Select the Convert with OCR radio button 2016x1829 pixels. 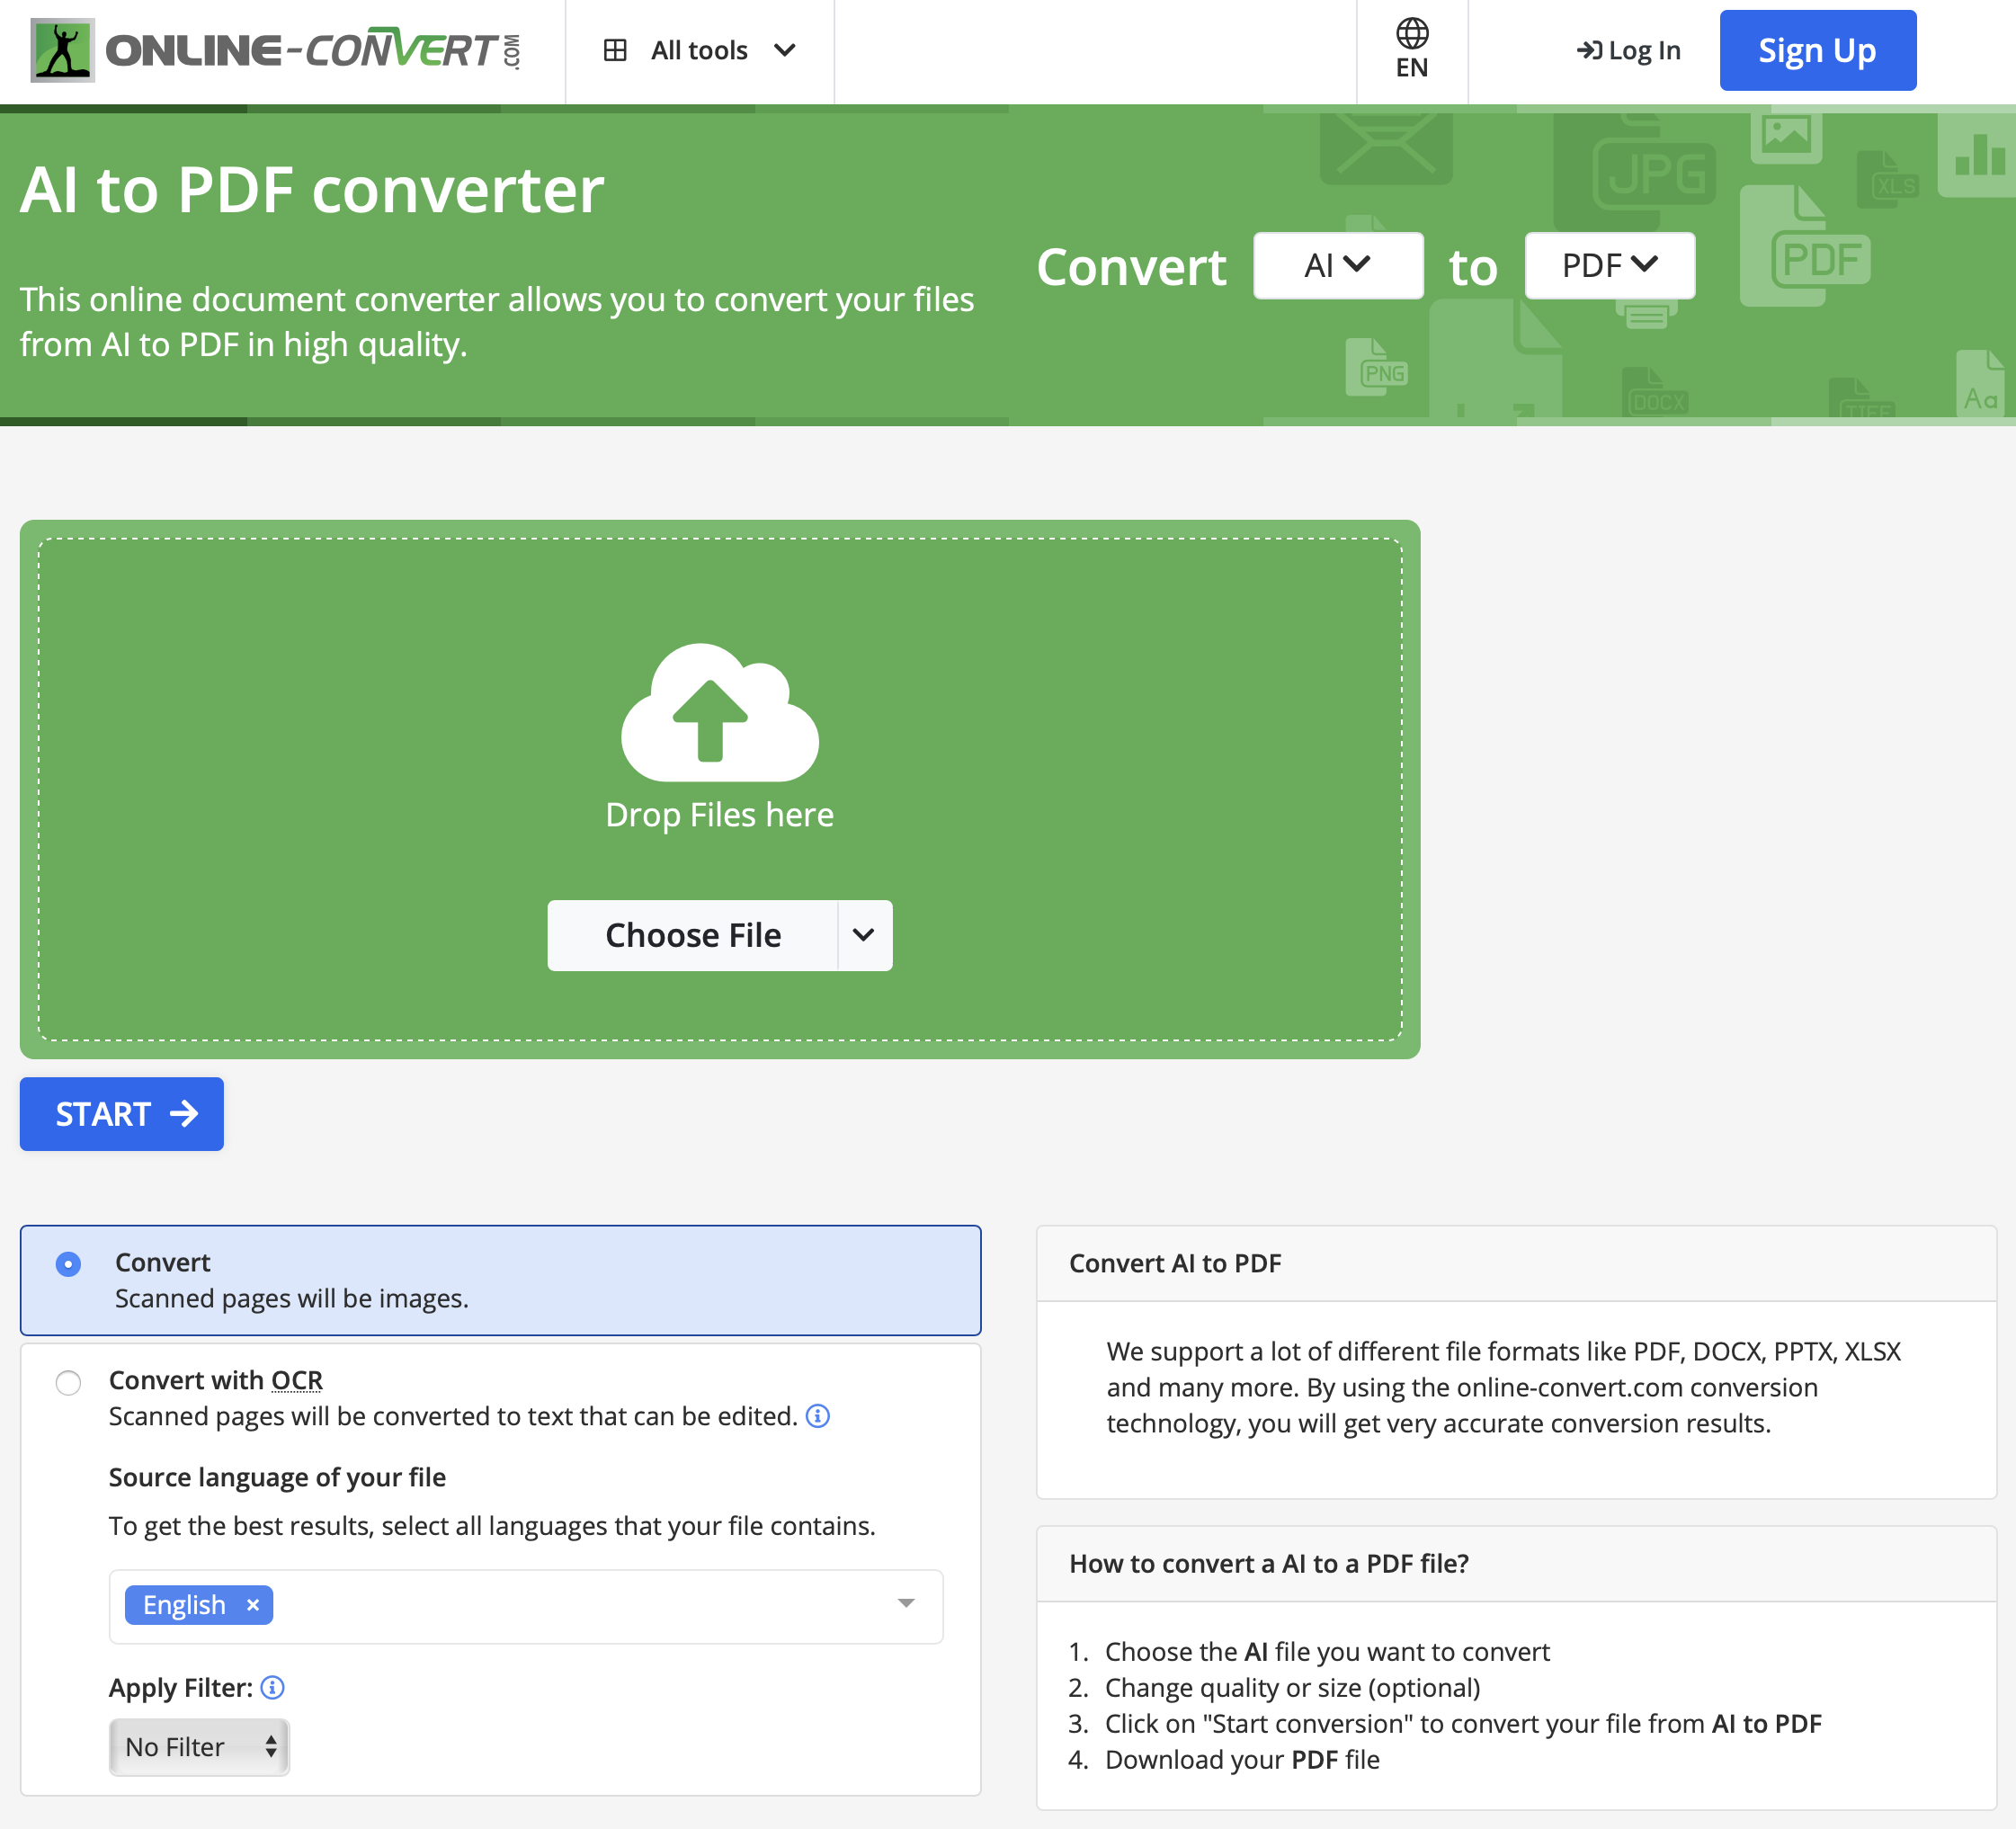tap(68, 1383)
